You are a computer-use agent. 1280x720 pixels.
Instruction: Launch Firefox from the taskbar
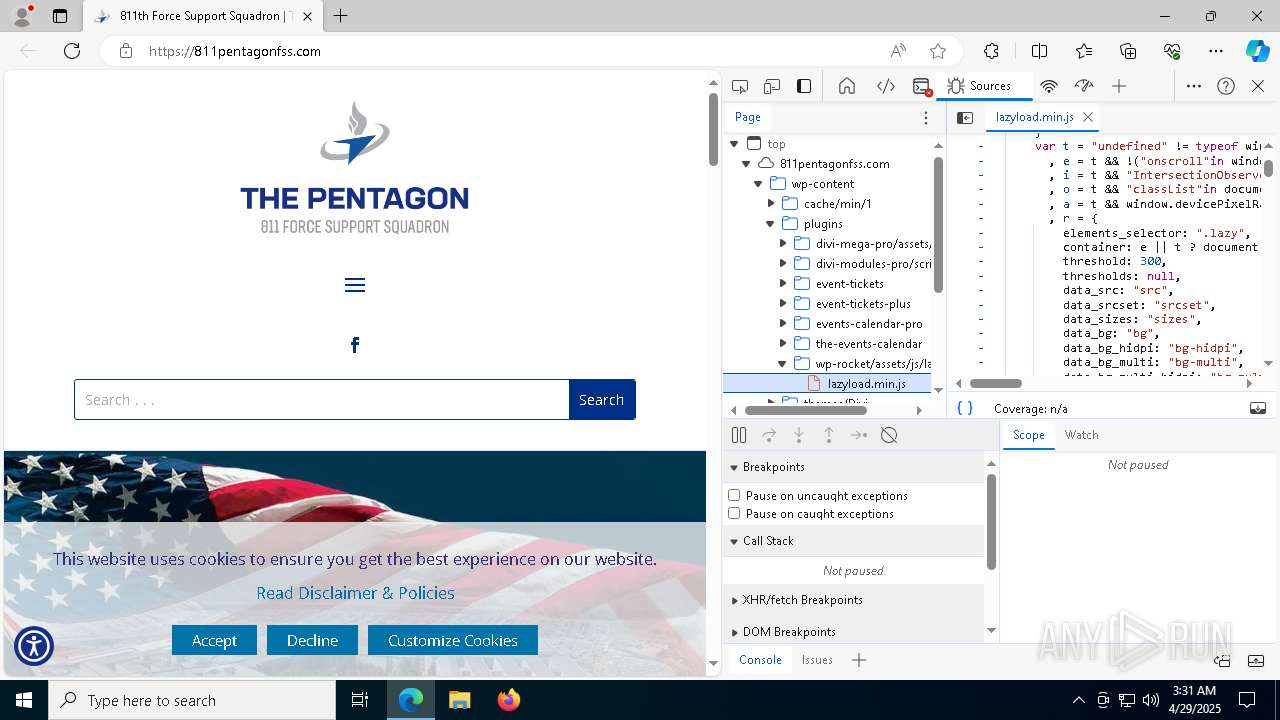[508, 700]
